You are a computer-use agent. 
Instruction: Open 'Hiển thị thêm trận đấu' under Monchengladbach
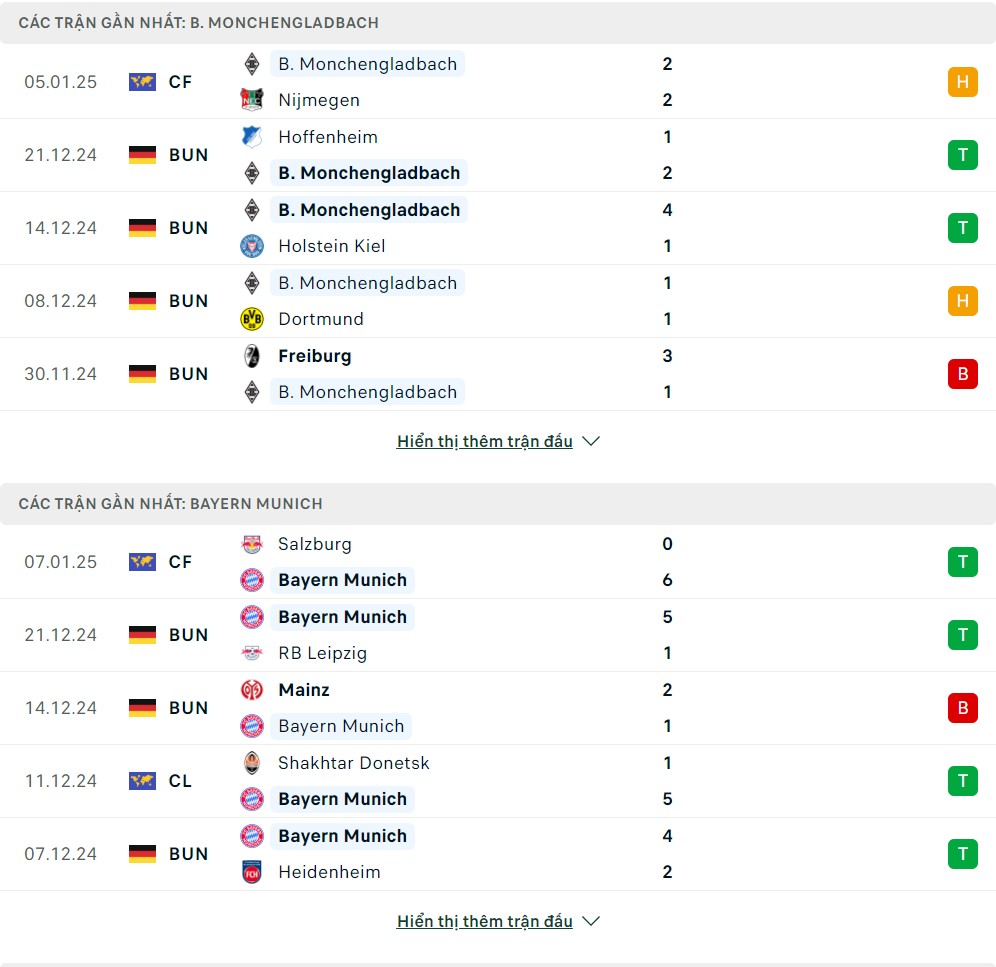485,441
